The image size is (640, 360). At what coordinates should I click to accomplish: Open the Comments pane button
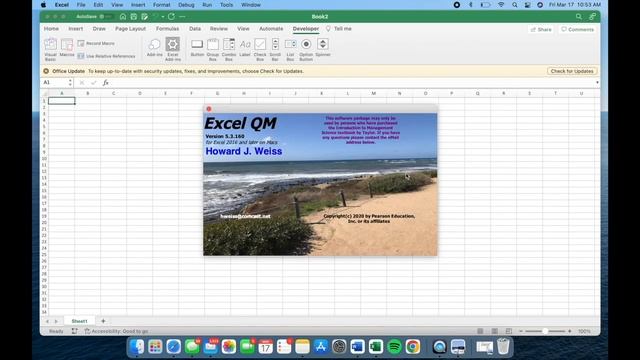(577, 29)
